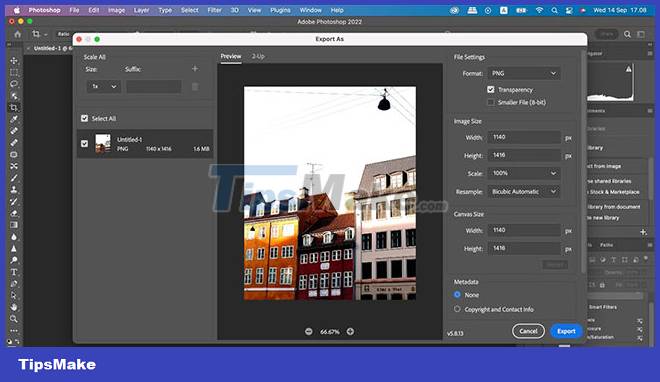
Task: Click the Paths tab in background panel
Action: pos(607,245)
